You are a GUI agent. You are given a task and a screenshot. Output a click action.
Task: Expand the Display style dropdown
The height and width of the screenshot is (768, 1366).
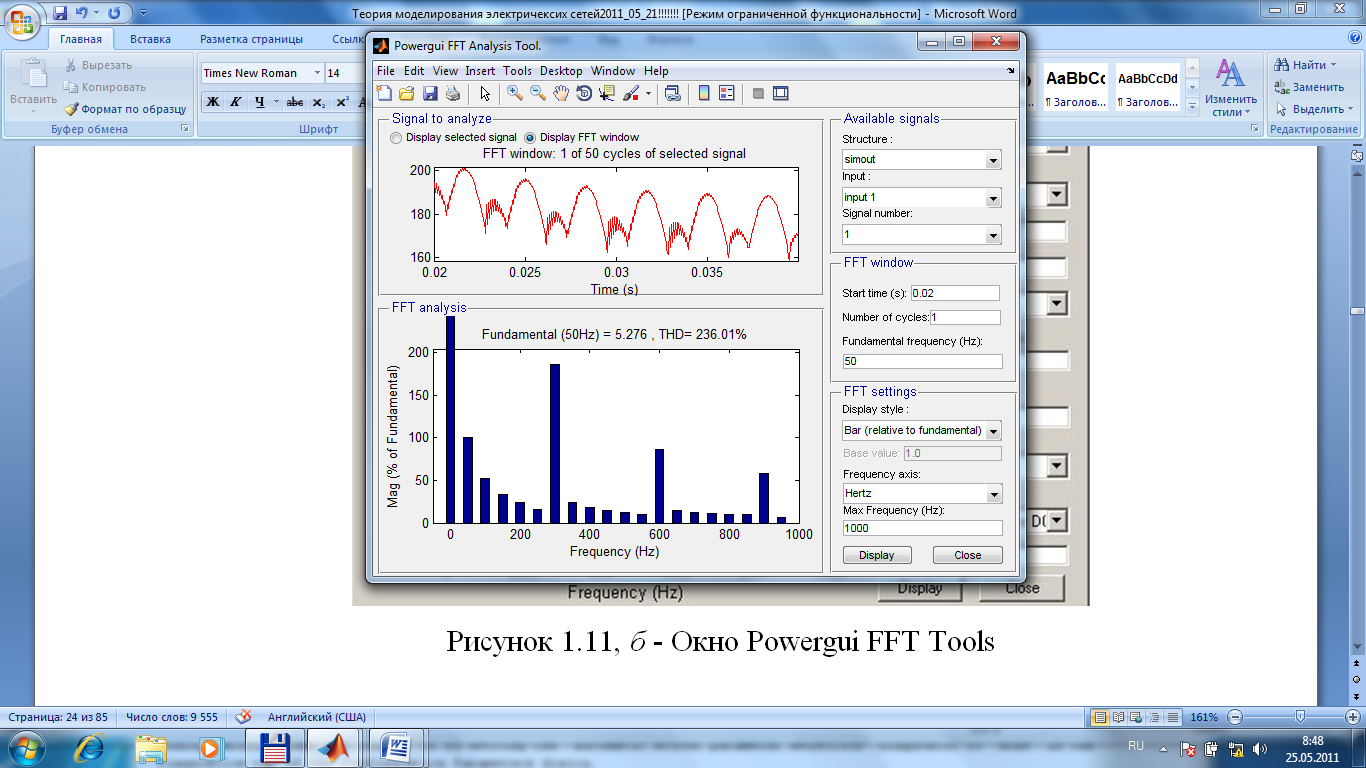tap(993, 431)
